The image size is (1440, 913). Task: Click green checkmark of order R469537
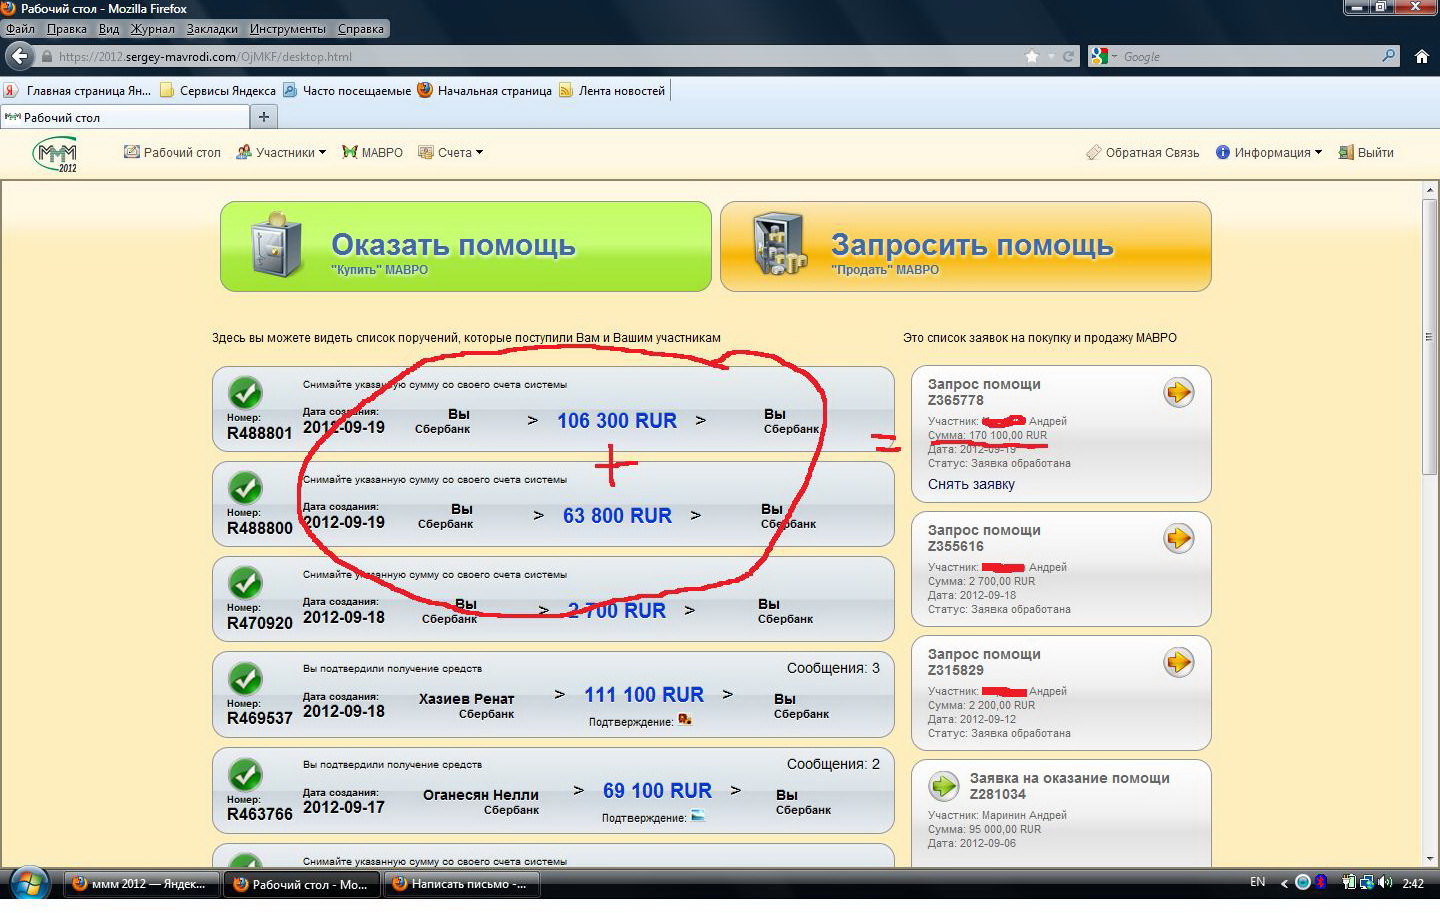coord(245,679)
